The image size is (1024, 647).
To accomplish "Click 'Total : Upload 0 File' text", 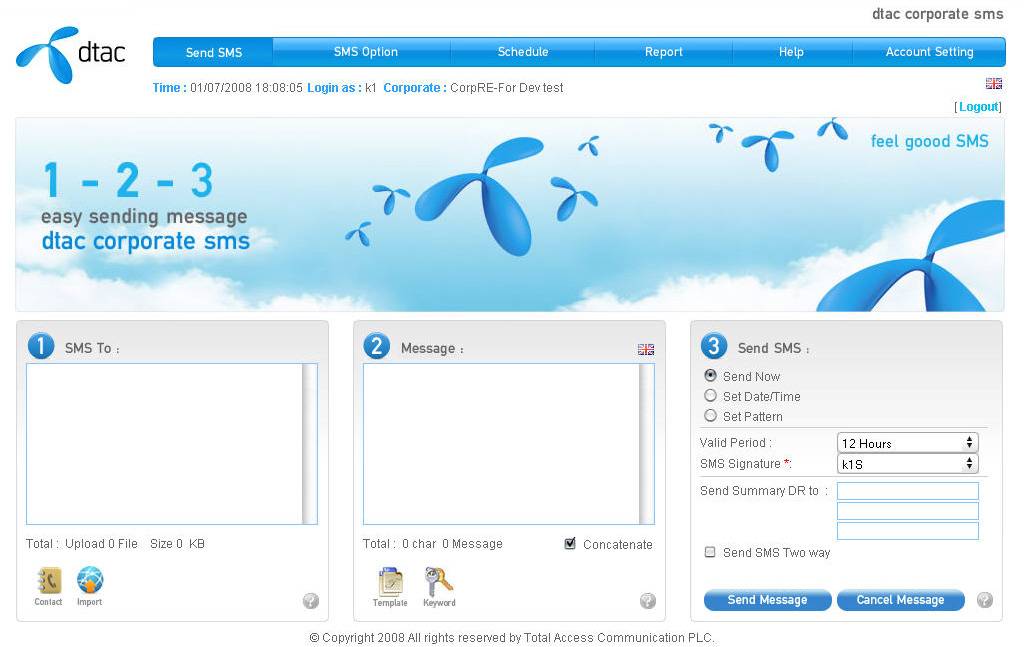I will pos(82,544).
